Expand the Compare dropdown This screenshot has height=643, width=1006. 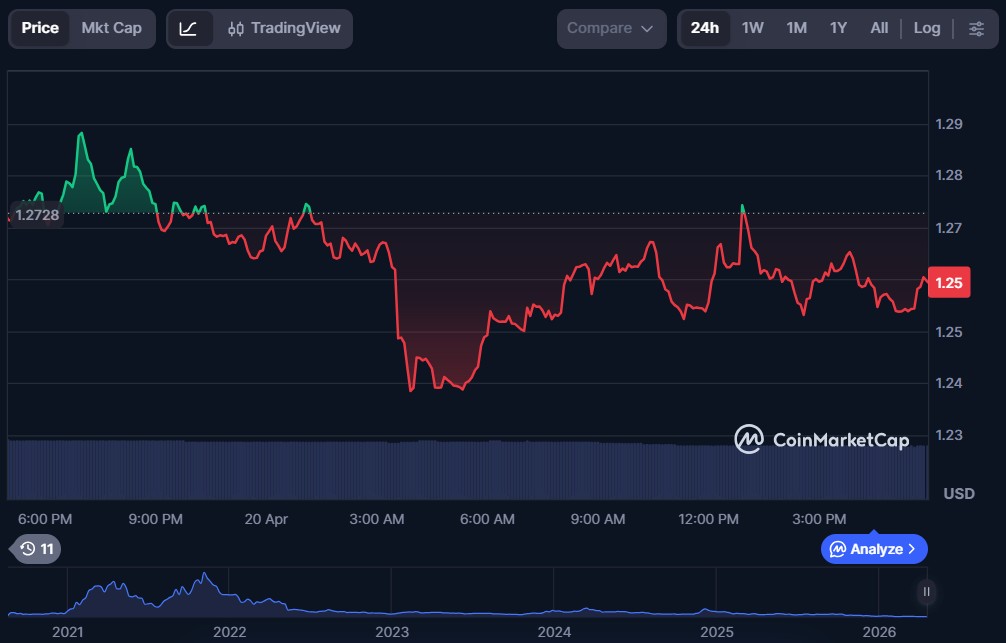(611, 28)
